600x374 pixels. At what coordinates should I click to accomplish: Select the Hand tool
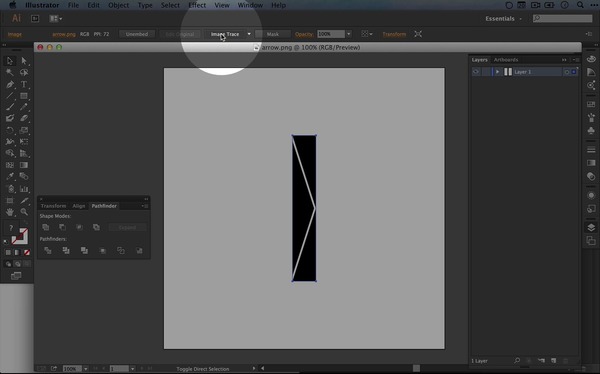(10, 212)
